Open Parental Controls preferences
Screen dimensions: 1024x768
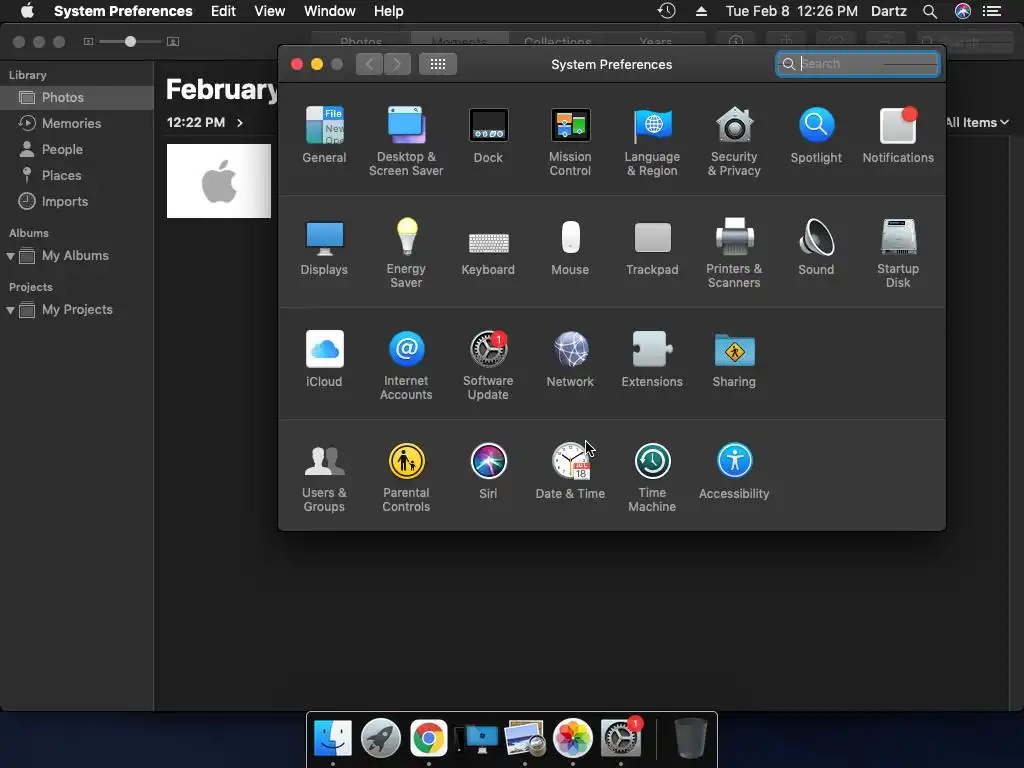tap(406, 478)
